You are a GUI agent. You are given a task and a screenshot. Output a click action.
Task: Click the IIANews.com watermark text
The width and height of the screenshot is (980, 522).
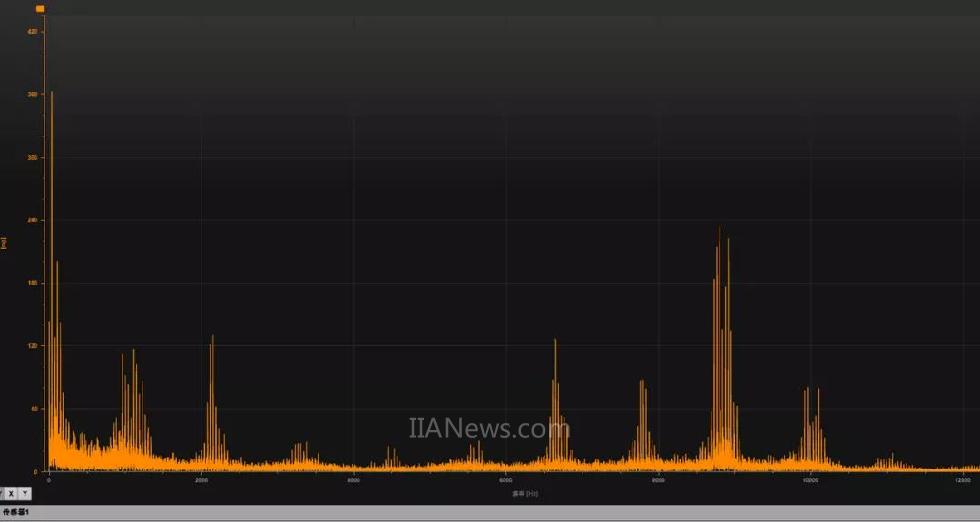489,429
